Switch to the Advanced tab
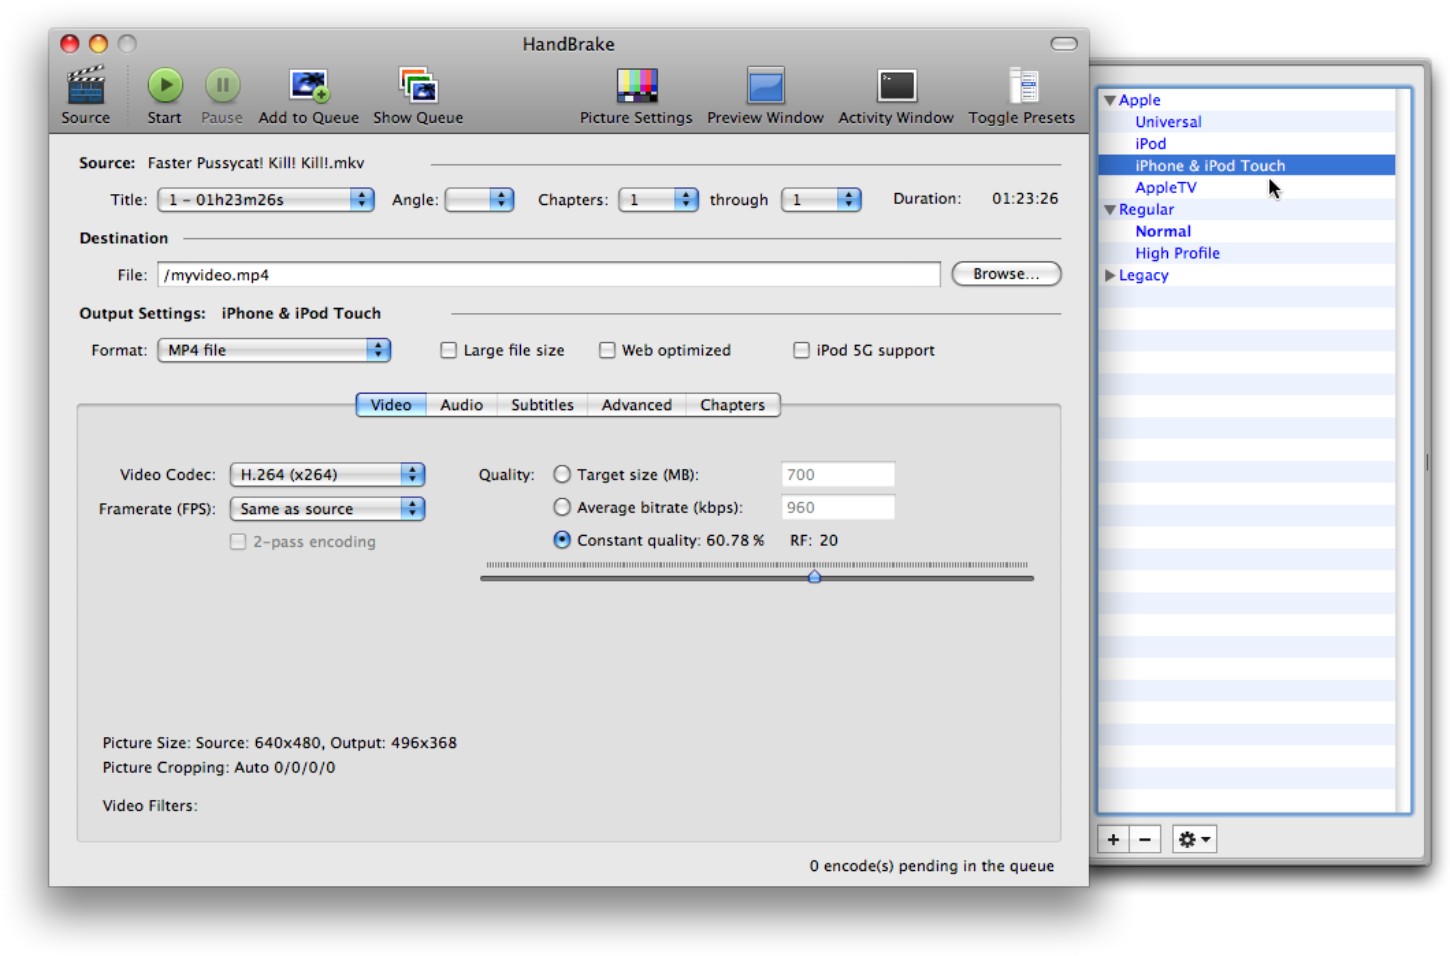The width and height of the screenshot is (1450, 956). point(637,405)
